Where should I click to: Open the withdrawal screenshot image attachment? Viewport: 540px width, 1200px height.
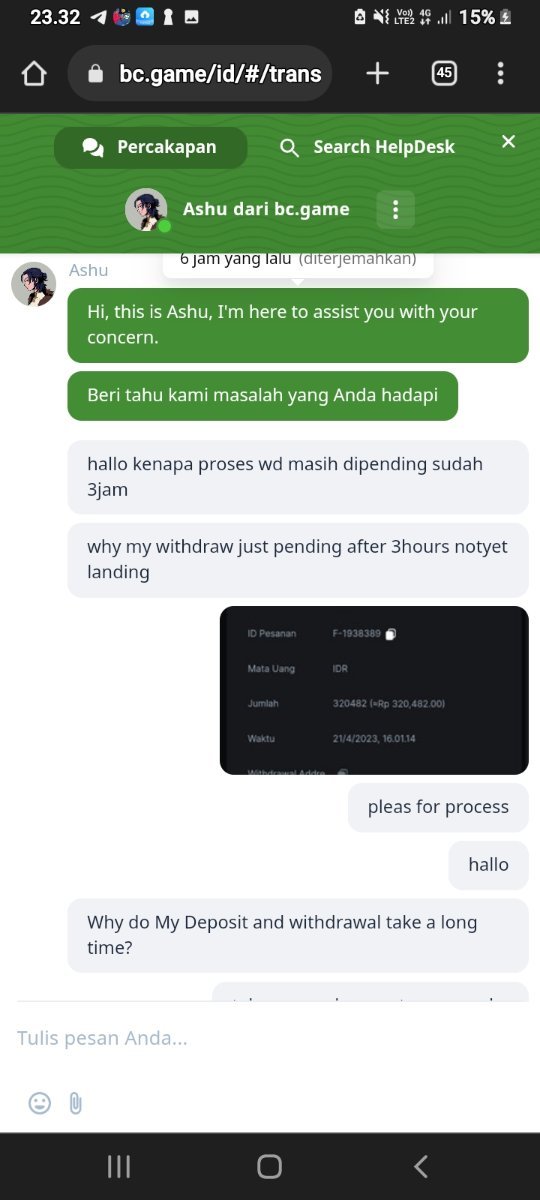[x=374, y=690]
